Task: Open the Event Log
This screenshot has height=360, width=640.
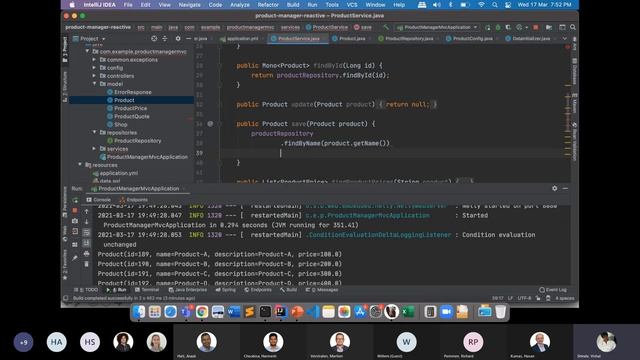Action: pyautogui.click(x=553, y=290)
